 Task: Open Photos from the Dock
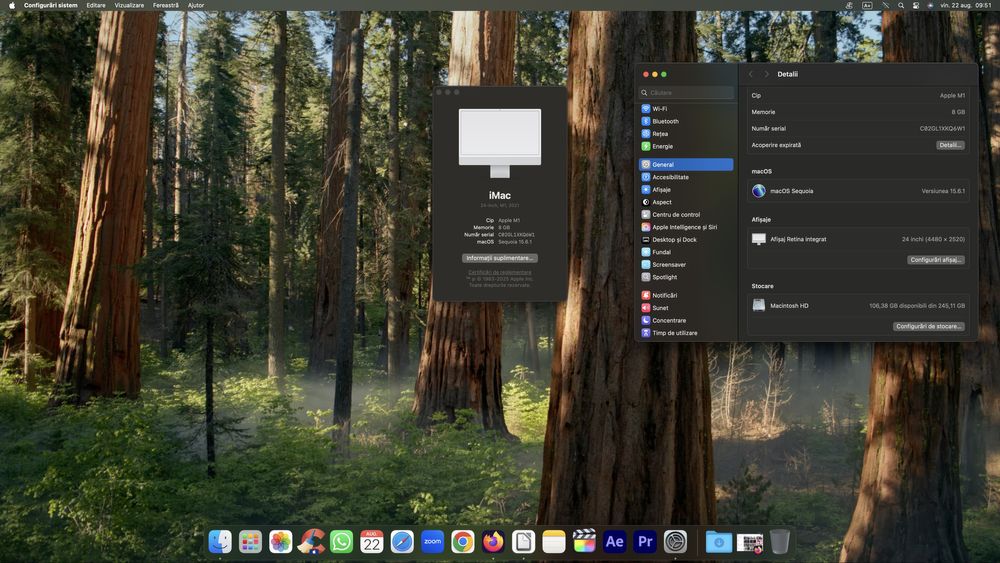pyautogui.click(x=281, y=542)
